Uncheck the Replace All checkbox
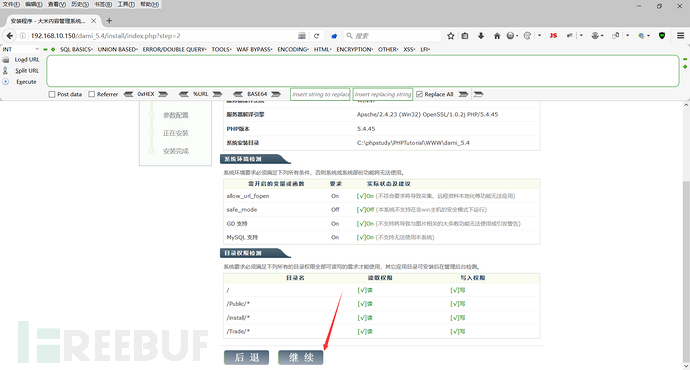Viewport: 690px width, 370px height. (x=419, y=94)
